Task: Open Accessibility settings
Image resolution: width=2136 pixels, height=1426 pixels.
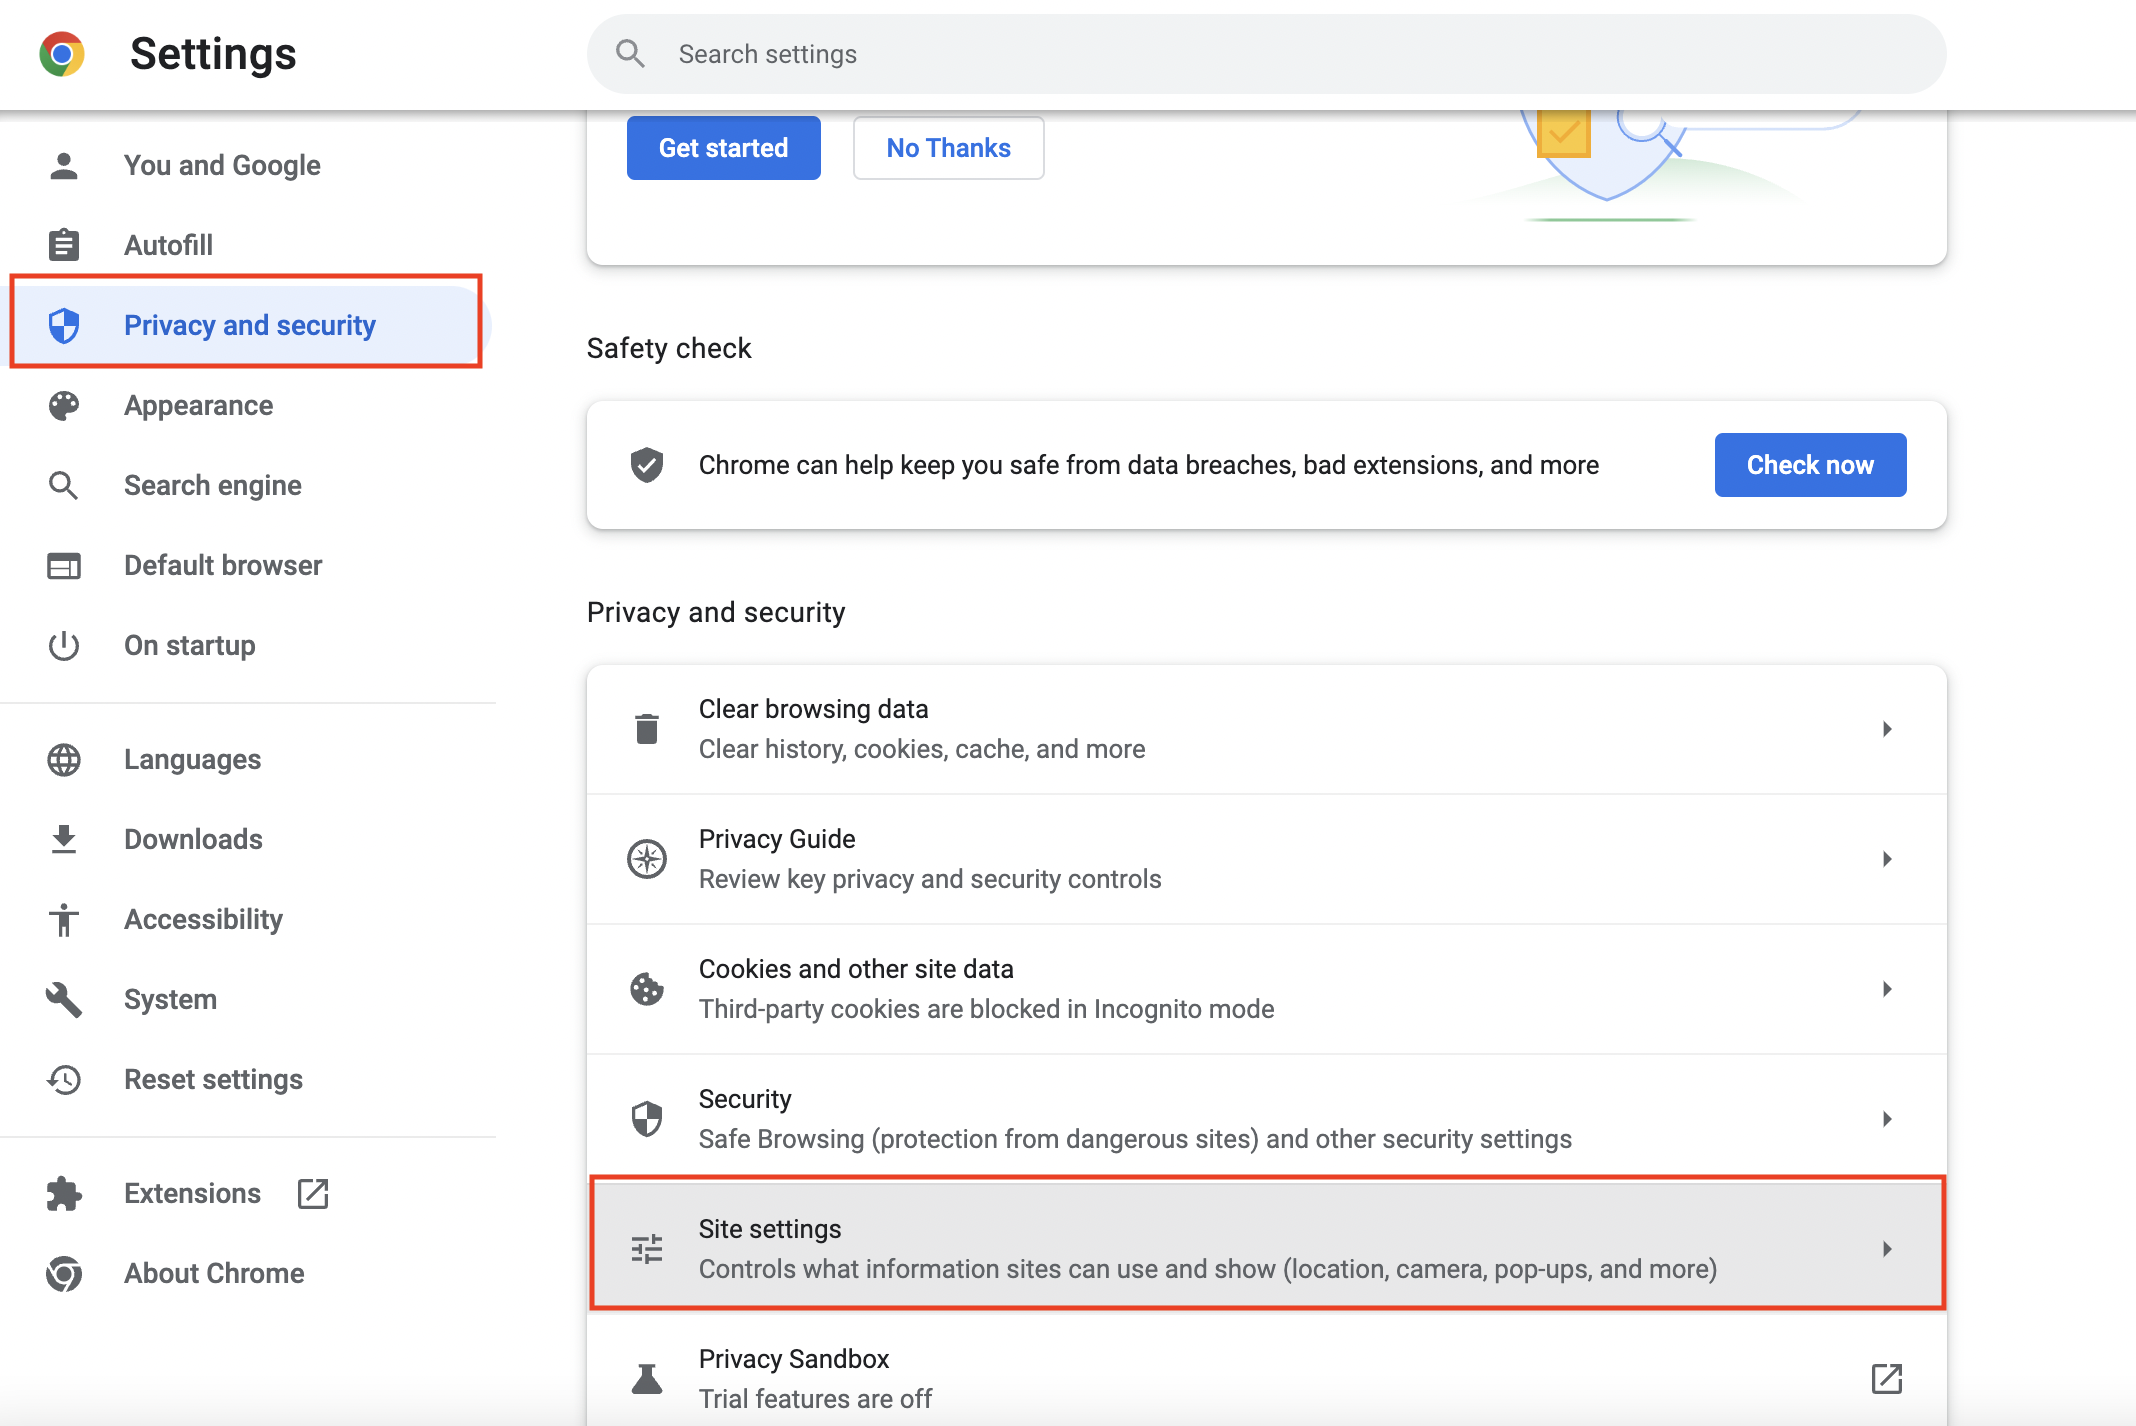Action: 248,919
